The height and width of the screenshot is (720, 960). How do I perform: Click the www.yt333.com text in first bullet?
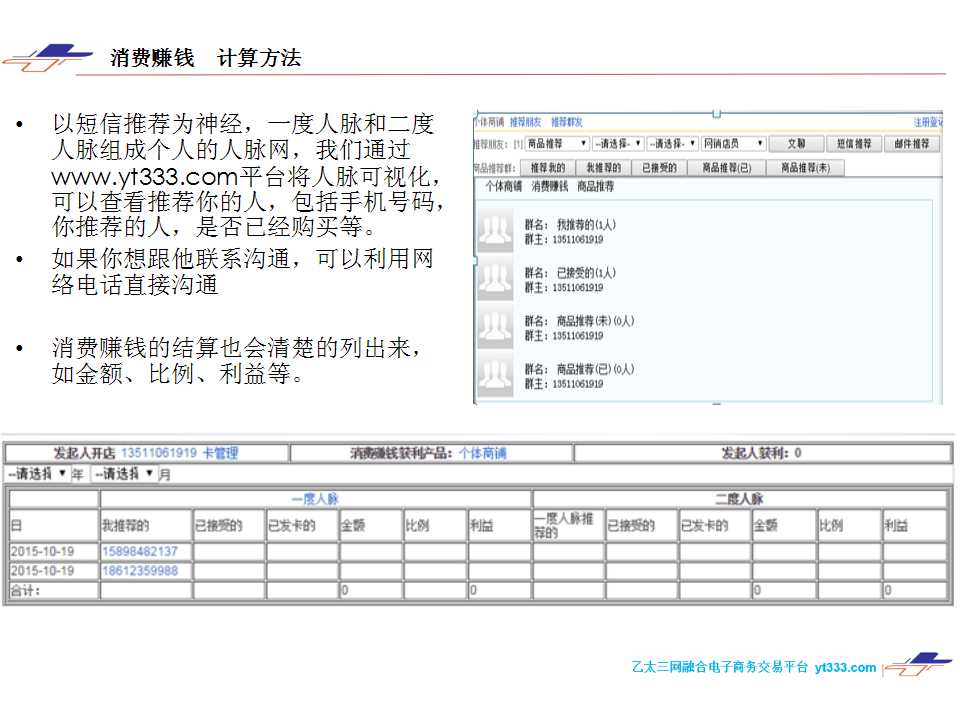pos(144,177)
